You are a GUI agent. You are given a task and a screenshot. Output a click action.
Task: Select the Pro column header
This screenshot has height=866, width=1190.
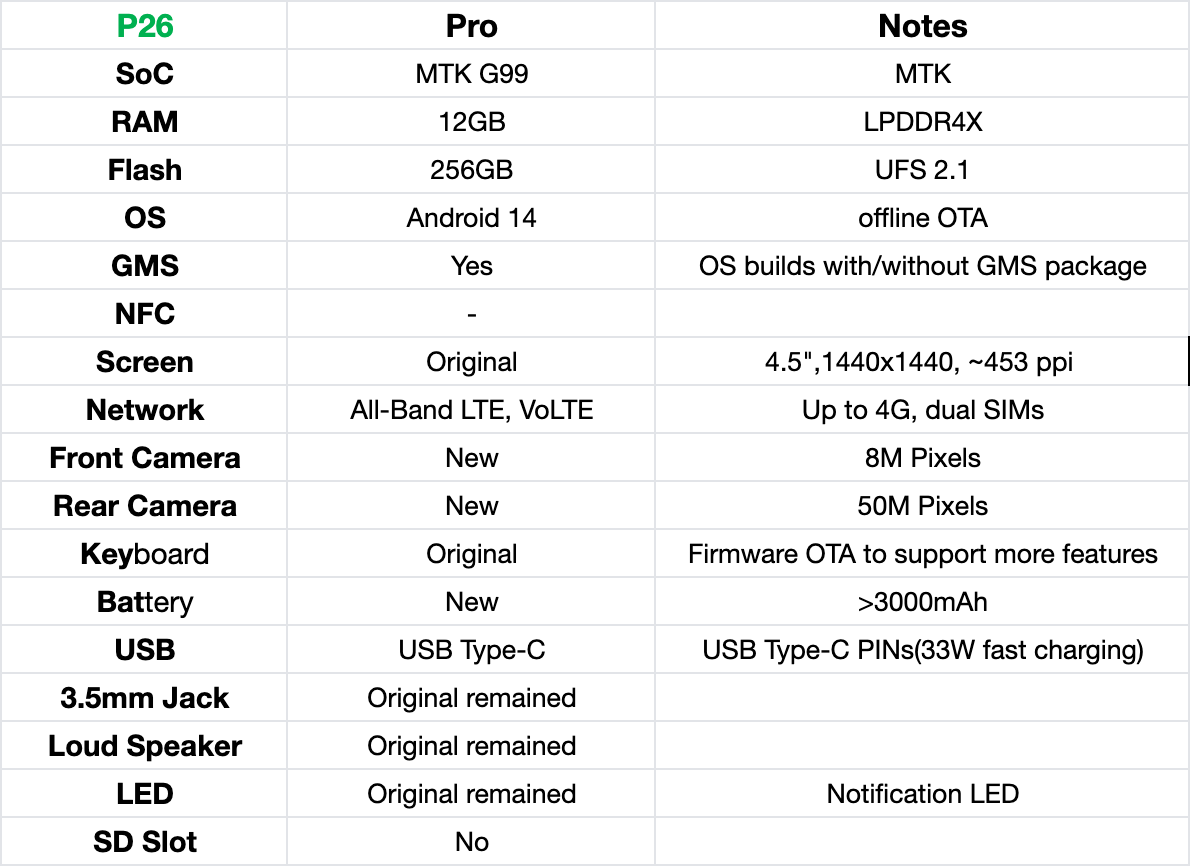[x=471, y=26]
